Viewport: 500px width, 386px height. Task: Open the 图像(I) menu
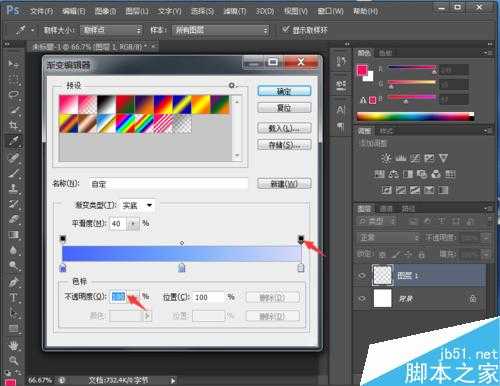tap(105, 11)
